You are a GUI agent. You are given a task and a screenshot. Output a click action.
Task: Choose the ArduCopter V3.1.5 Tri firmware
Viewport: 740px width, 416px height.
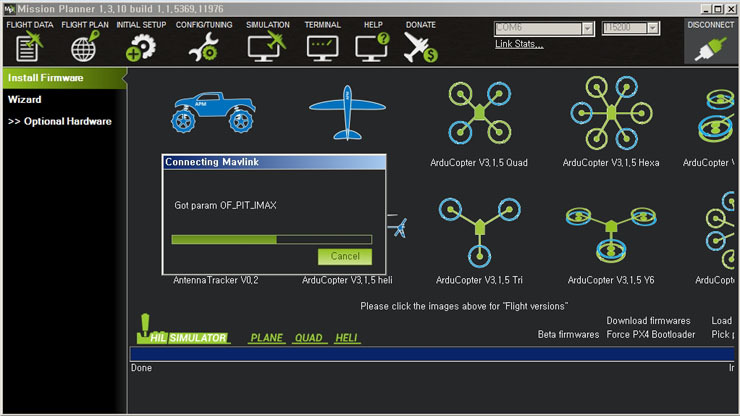(x=479, y=232)
